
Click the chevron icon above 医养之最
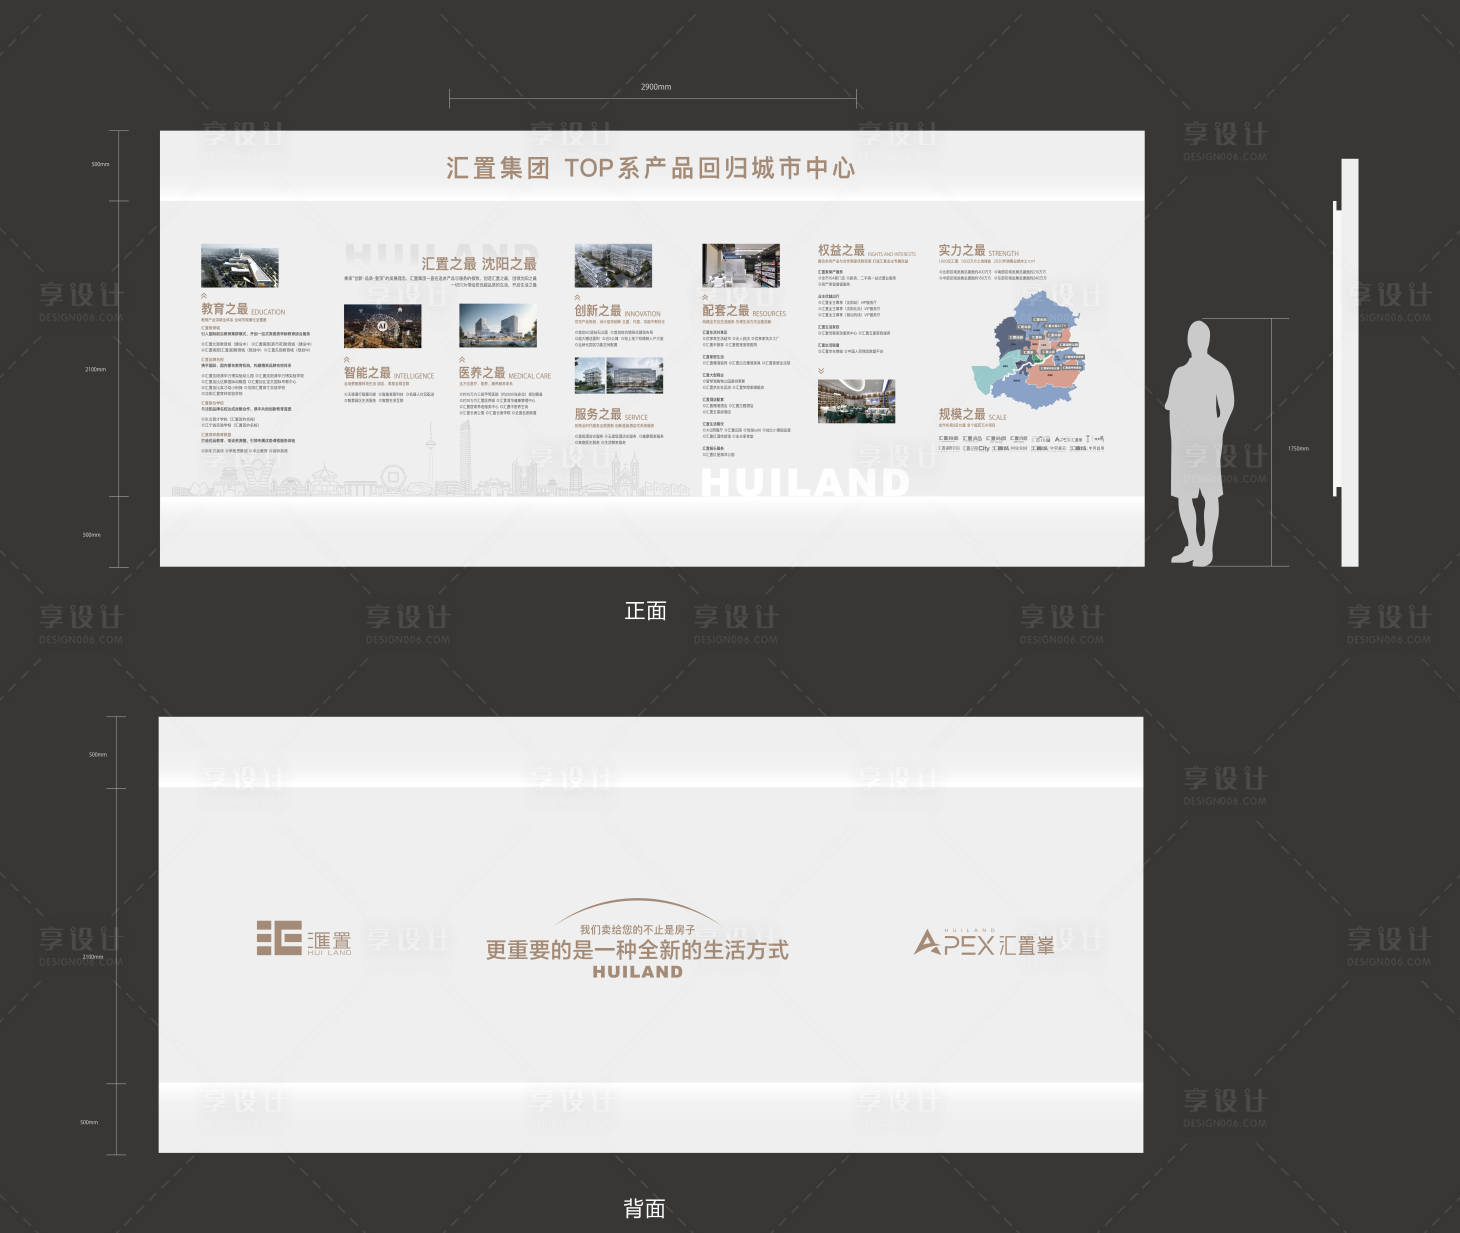[462, 359]
